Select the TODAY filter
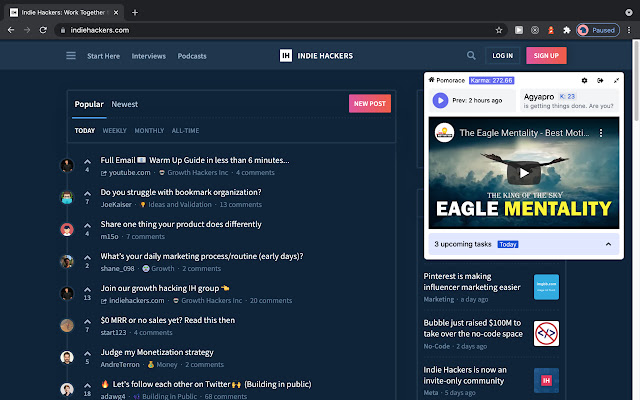Image resolution: width=640 pixels, height=400 pixels. pos(84,131)
